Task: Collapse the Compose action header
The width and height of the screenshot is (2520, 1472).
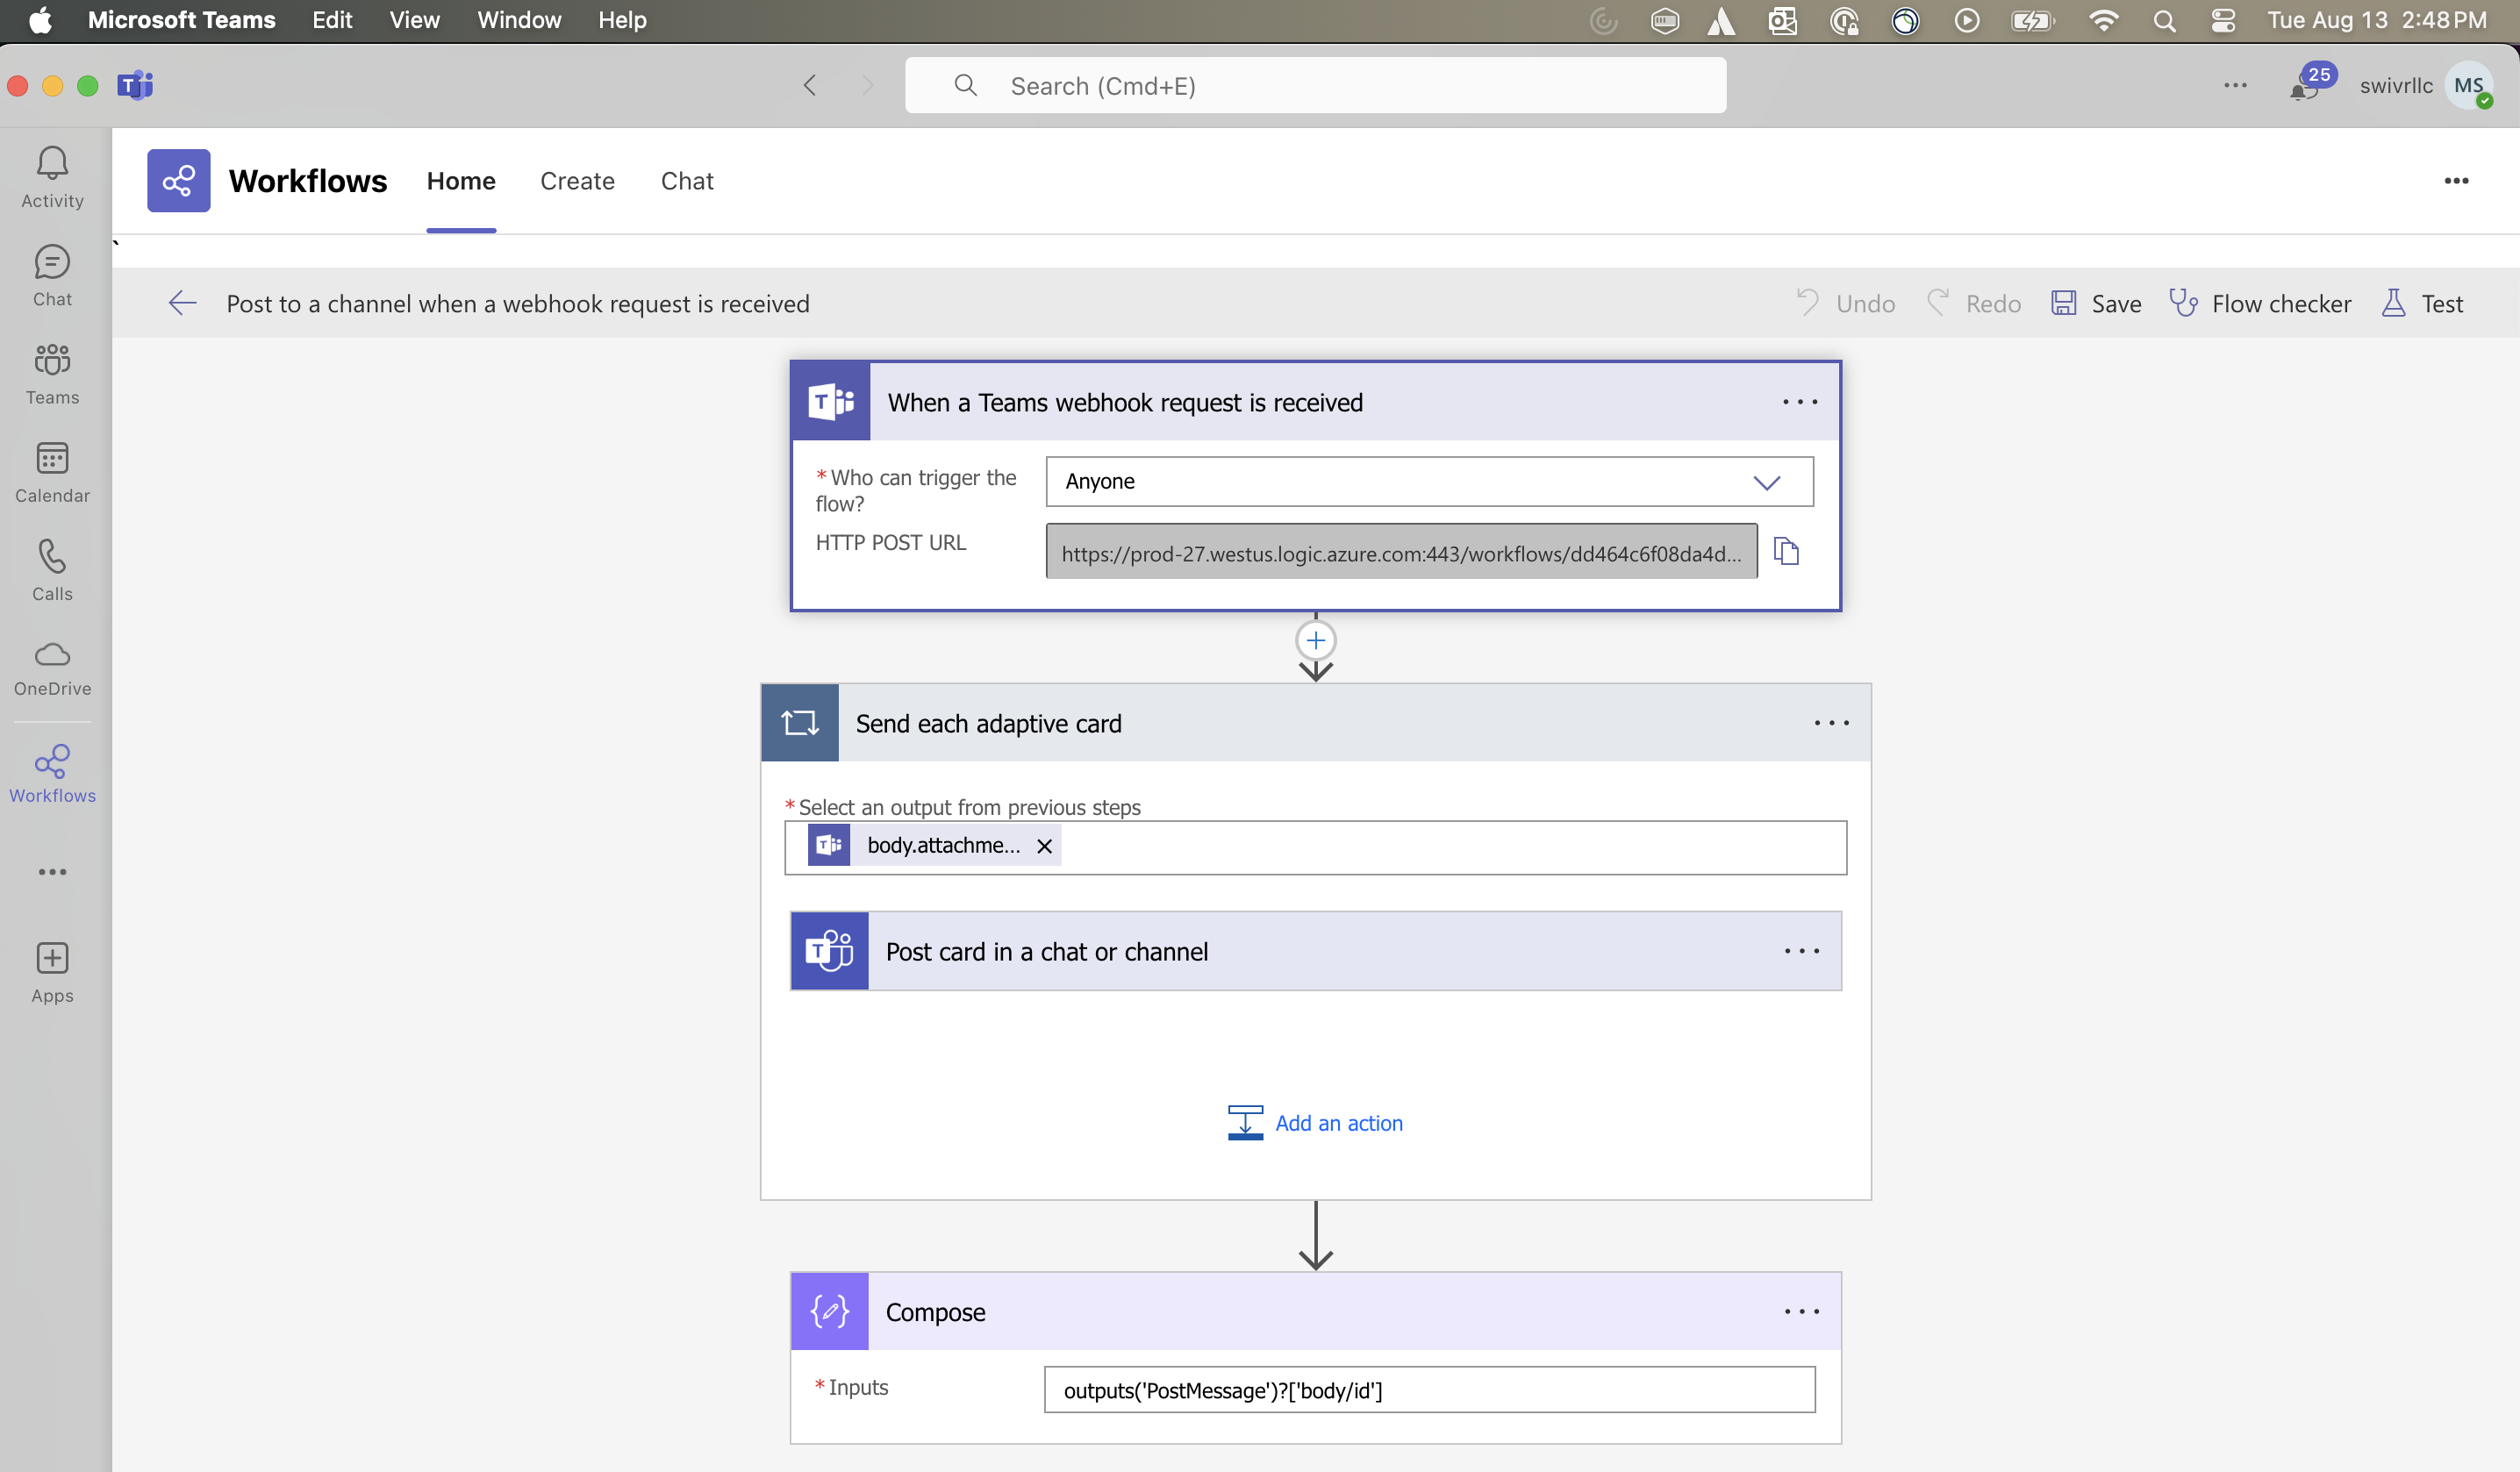Action: tap(1315, 1311)
